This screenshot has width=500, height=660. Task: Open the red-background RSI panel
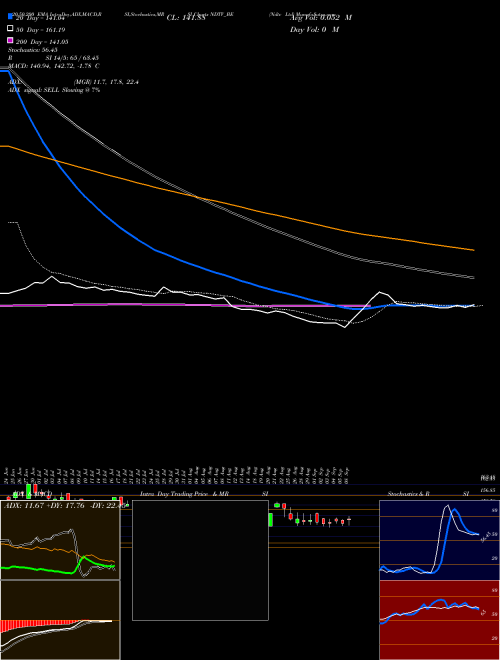[x=439, y=620]
